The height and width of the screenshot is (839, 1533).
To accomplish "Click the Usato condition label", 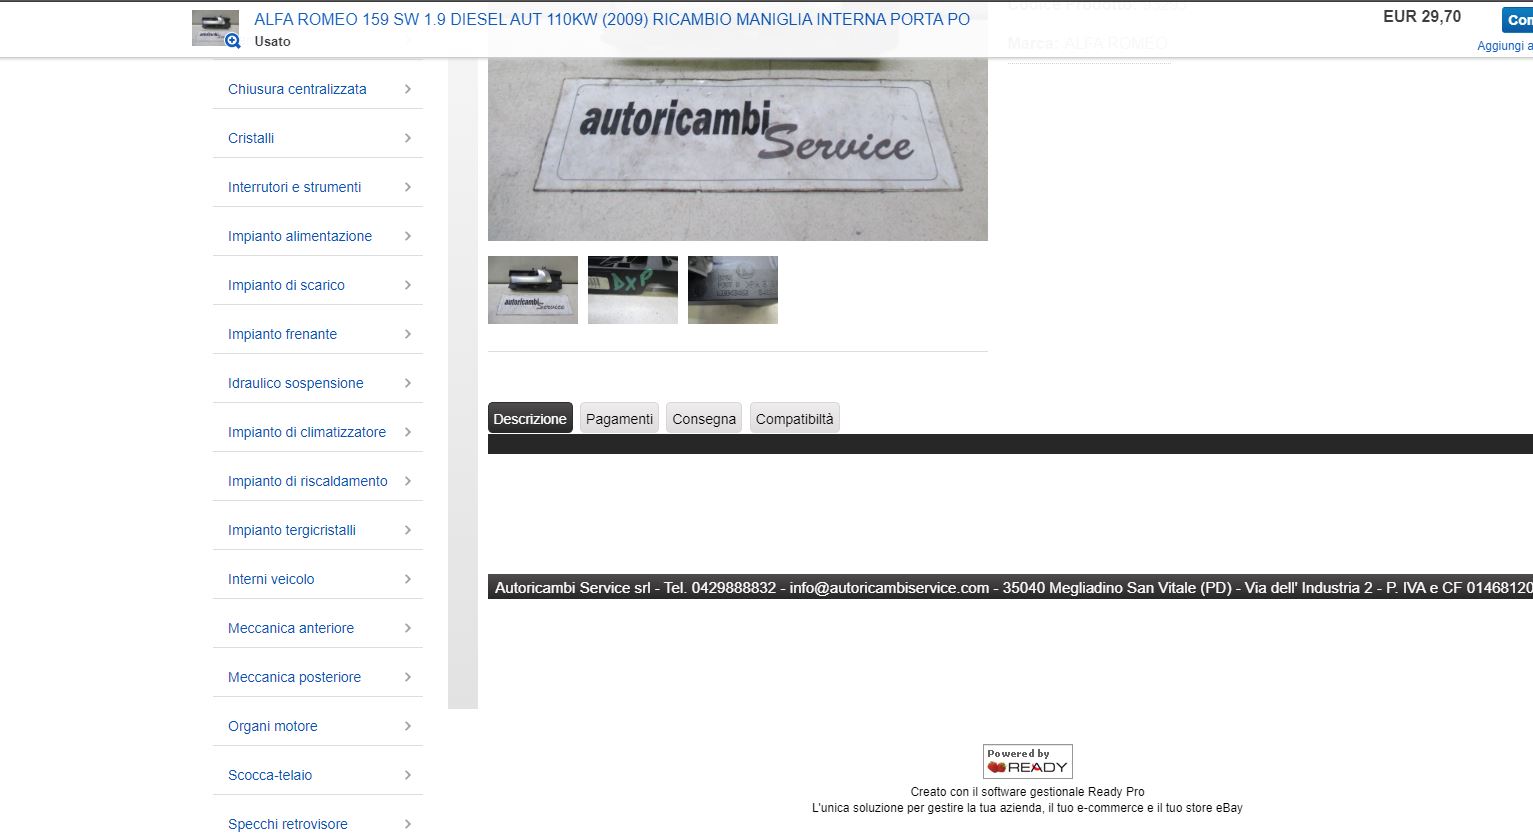I will pyautogui.click(x=272, y=41).
